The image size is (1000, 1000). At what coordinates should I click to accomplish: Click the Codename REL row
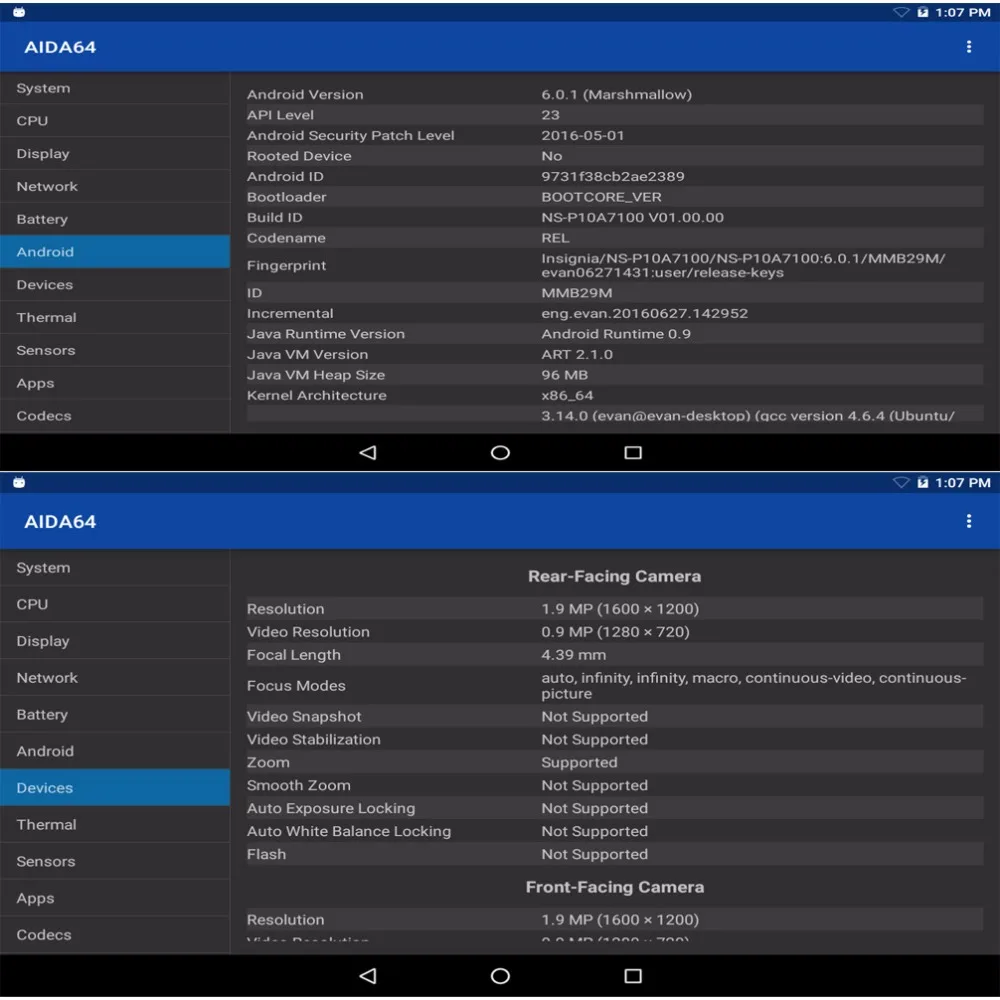(x=615, y=238)
